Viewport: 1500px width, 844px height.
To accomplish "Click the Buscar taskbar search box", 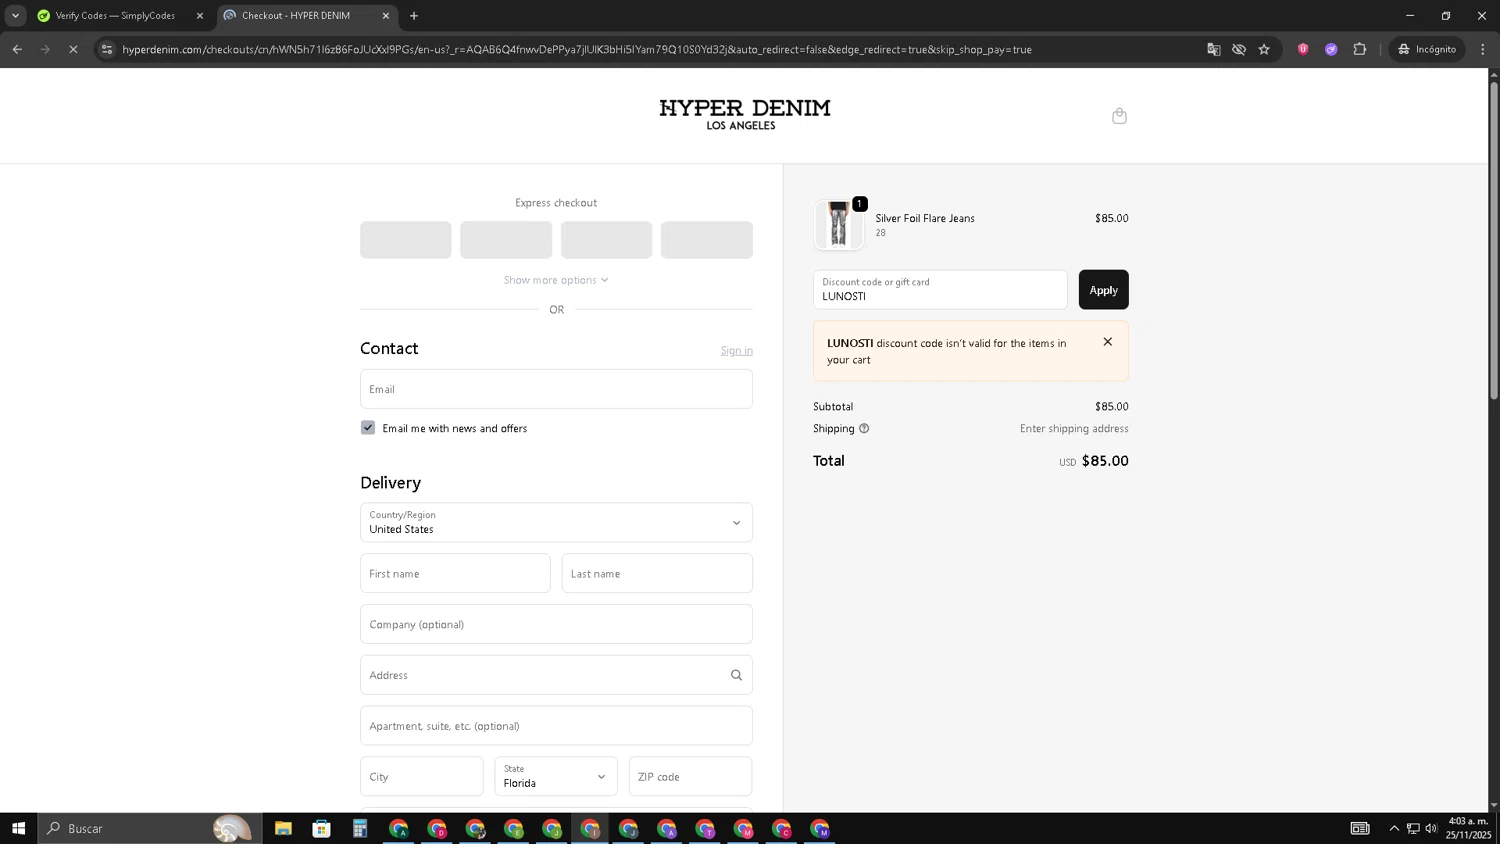I will coord(150,828).
